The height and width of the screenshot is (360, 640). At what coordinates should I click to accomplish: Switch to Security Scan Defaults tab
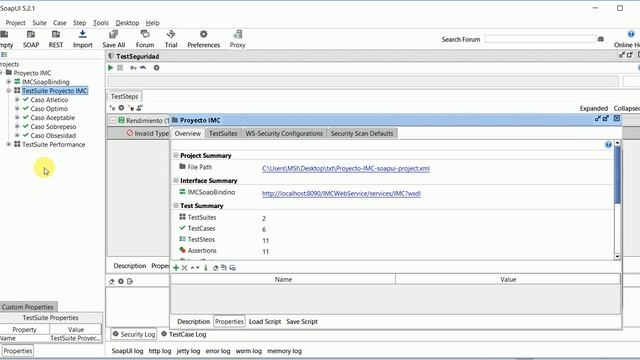pos(362,133)
